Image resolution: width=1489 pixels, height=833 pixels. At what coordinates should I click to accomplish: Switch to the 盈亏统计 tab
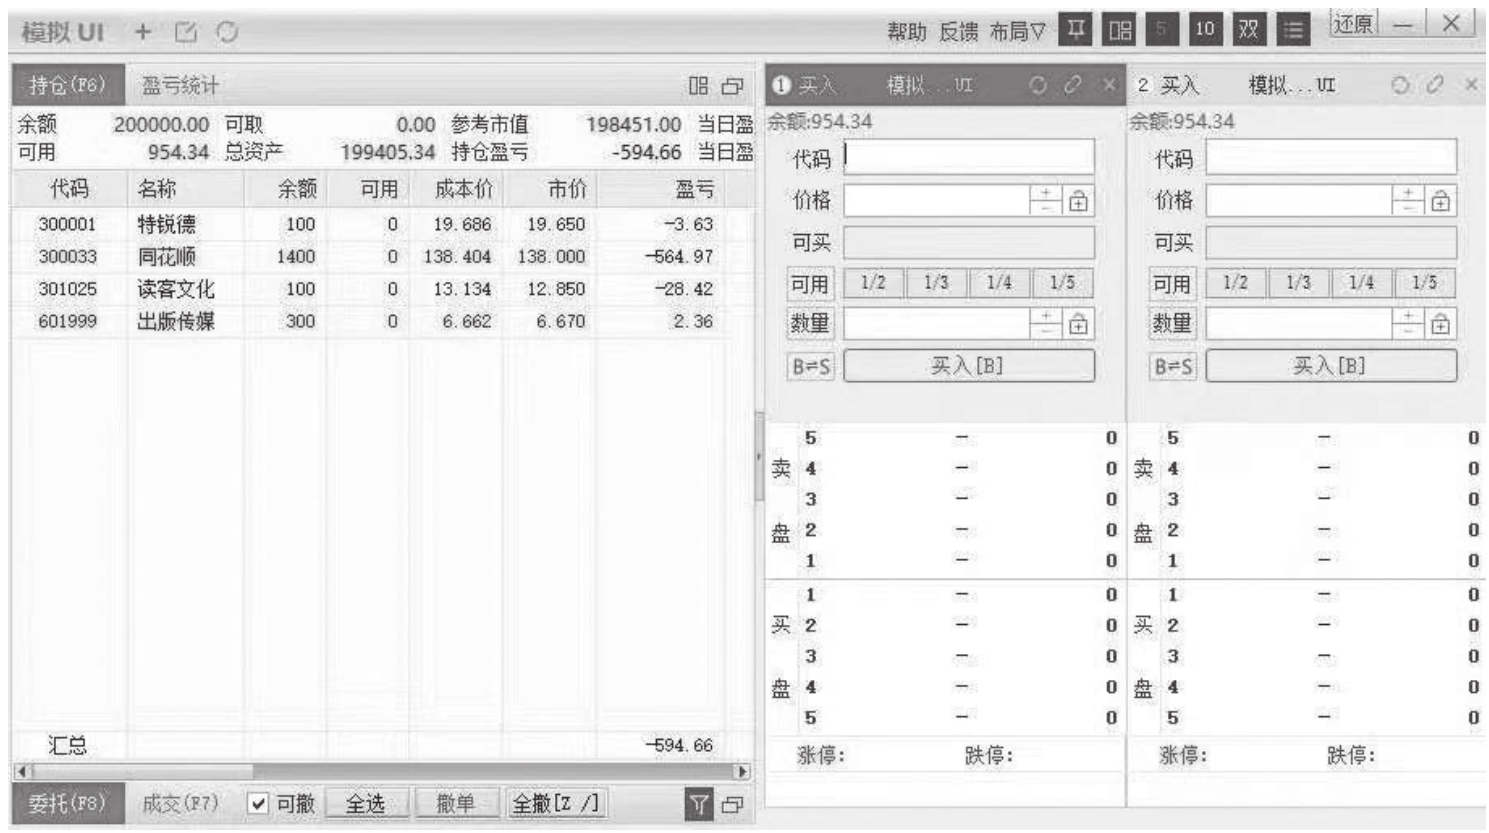click(180, 86)
